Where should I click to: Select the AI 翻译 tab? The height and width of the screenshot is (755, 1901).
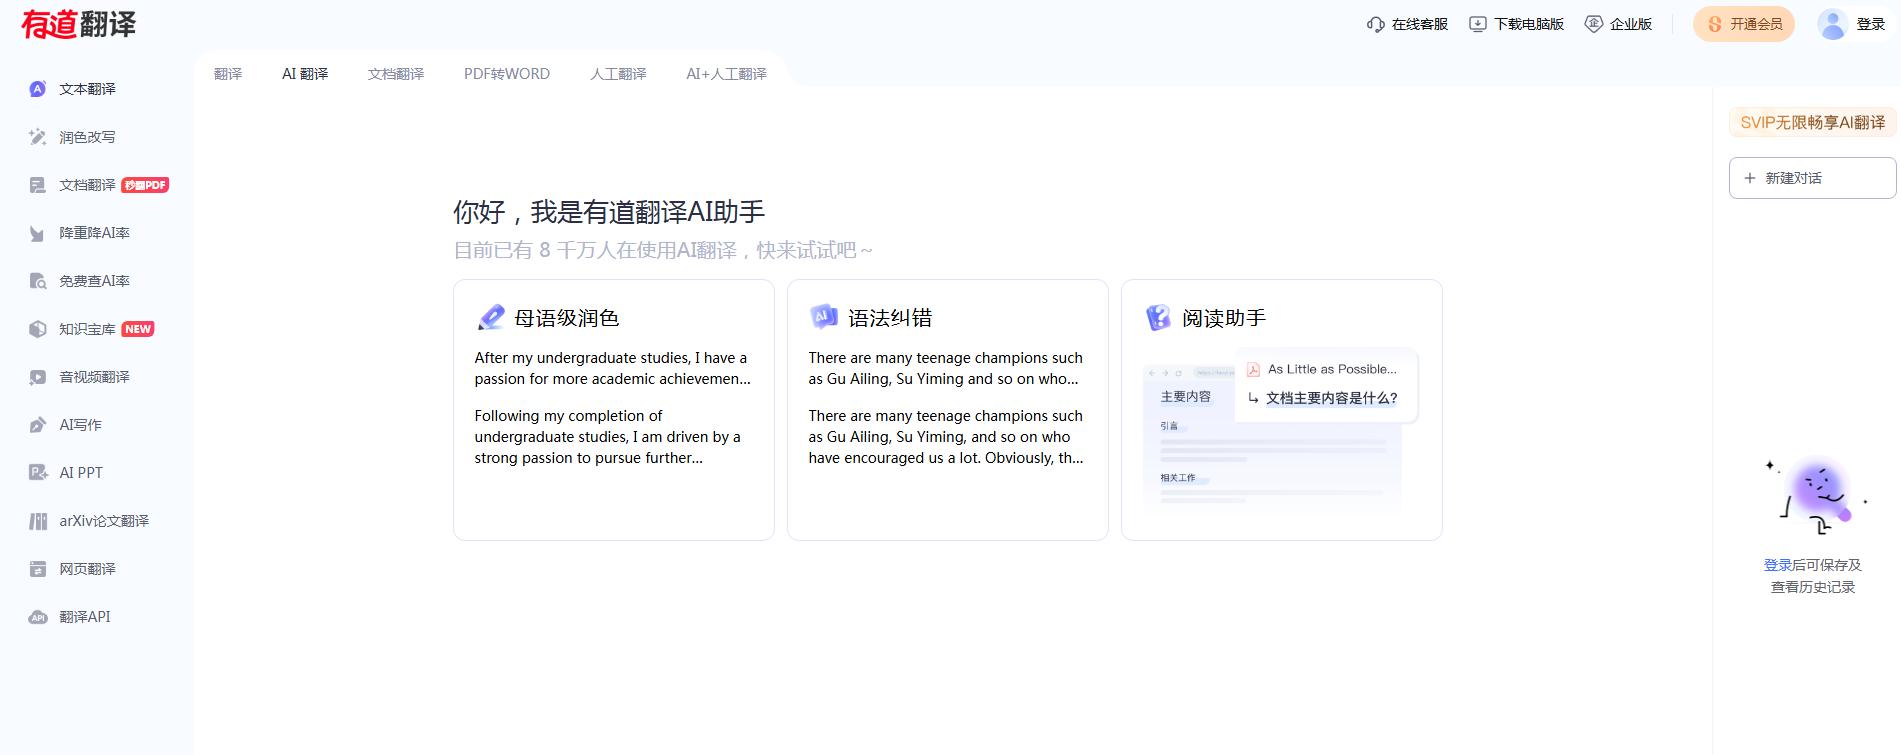[305, 74]
